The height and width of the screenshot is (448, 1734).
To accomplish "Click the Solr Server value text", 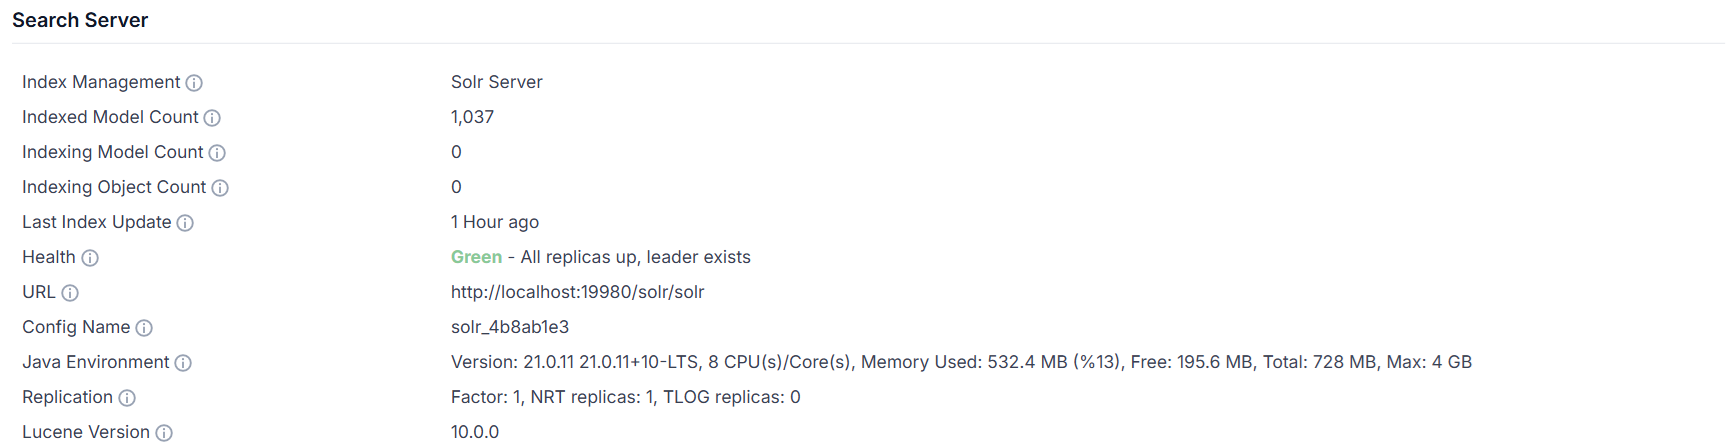I will 497,82.
